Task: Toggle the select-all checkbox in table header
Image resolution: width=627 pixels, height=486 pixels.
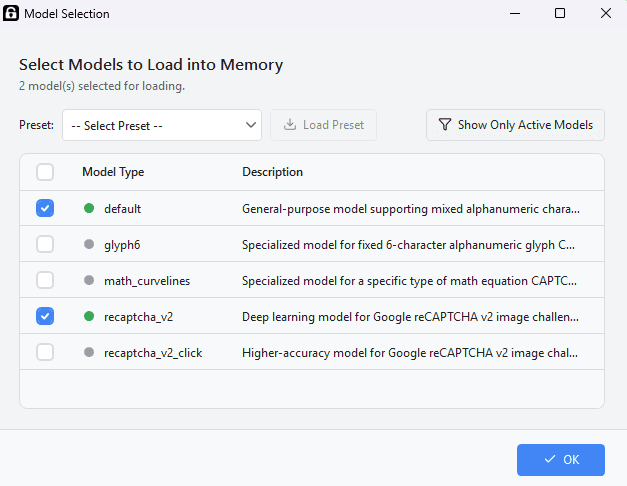Action: 45,172
